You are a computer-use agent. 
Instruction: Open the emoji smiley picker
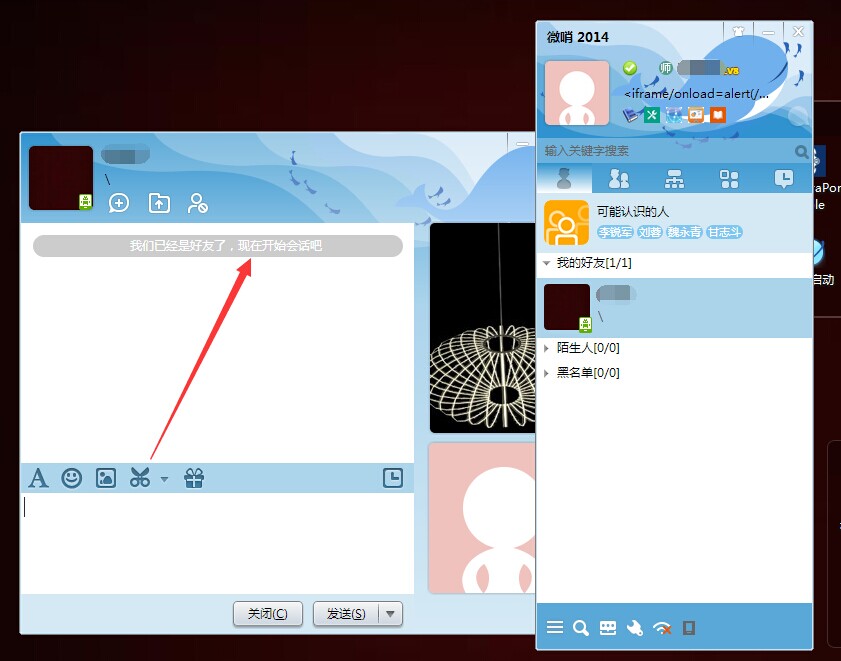click(71, 478)
